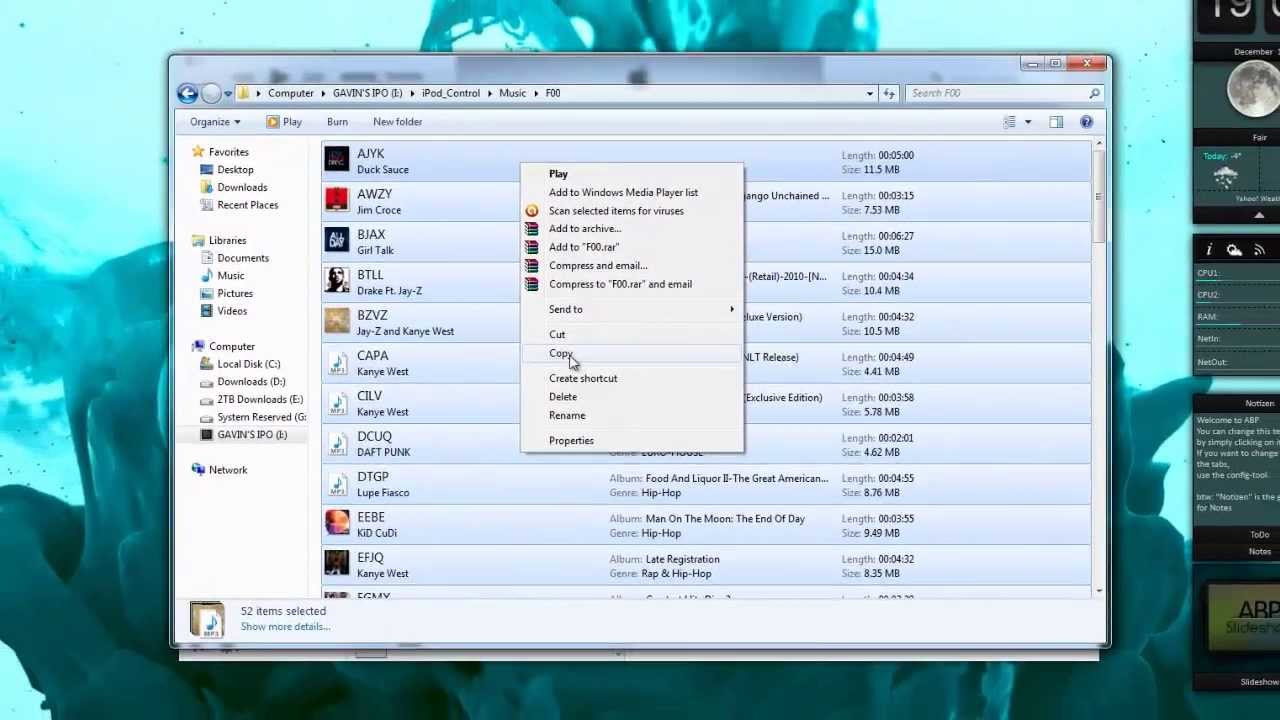
Task: Click the BTLL Drake ft. Jay-Z icon
Action: point(337,281)
